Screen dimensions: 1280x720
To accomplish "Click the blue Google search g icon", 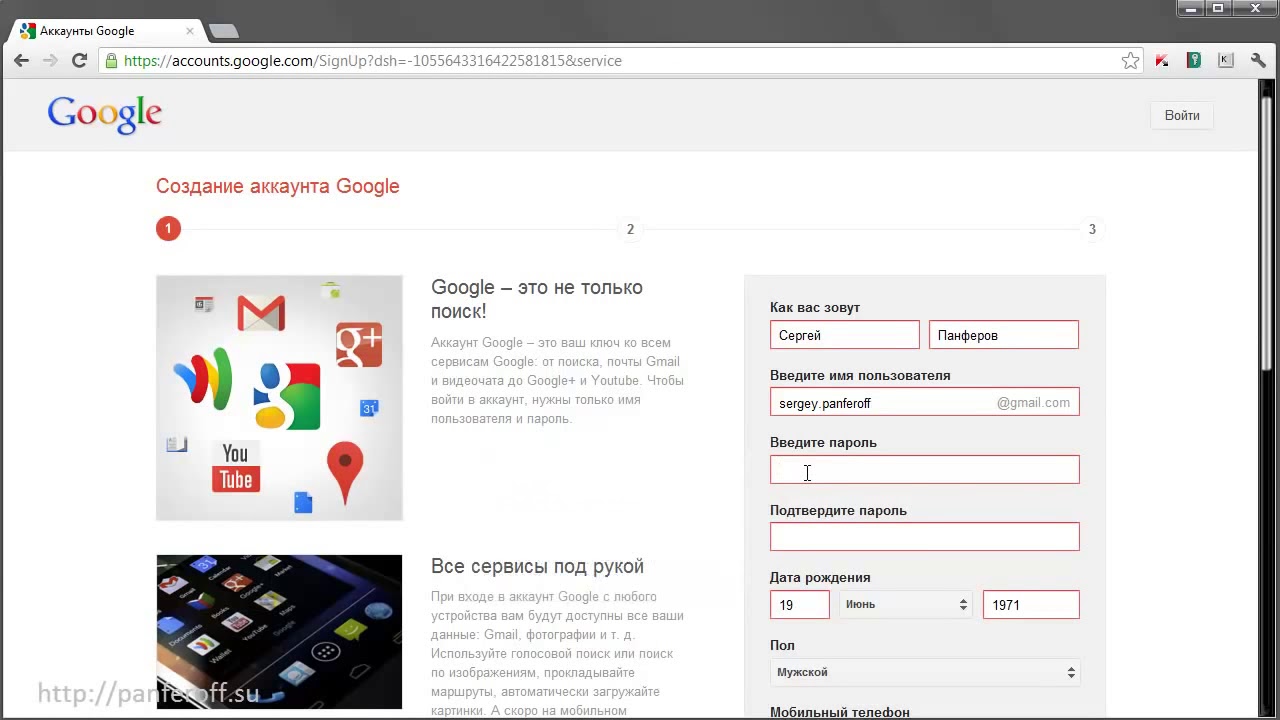I will [x=287, y=396].
